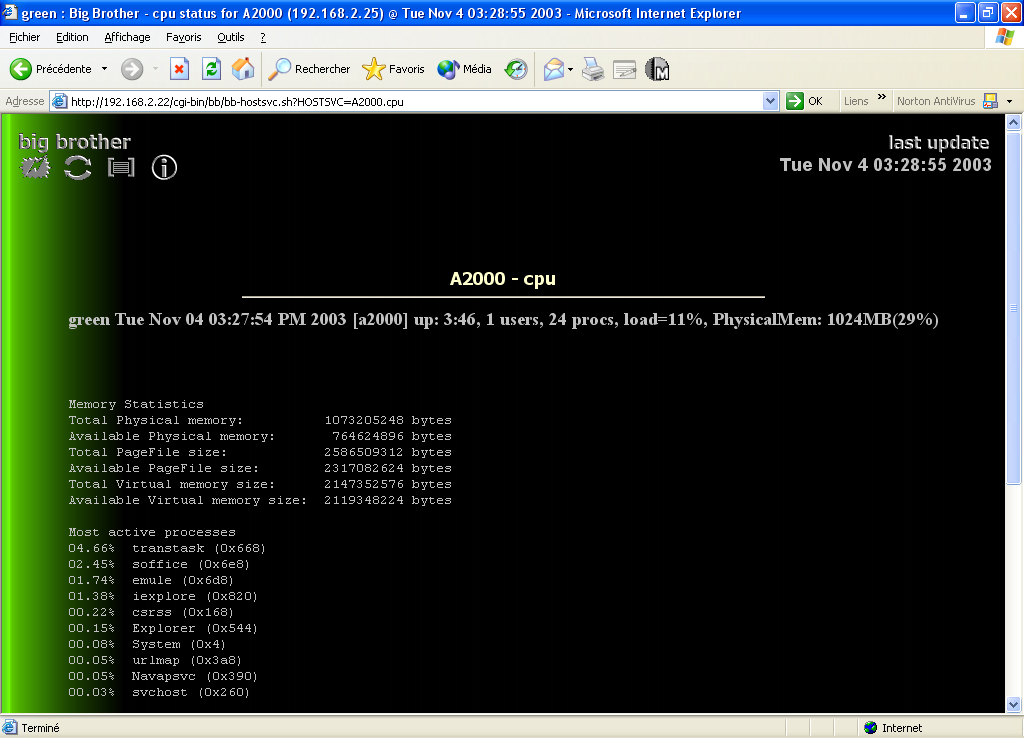
Task: Expand the Précédente back history dropdown arrow
Action: (x=104, y=69)
